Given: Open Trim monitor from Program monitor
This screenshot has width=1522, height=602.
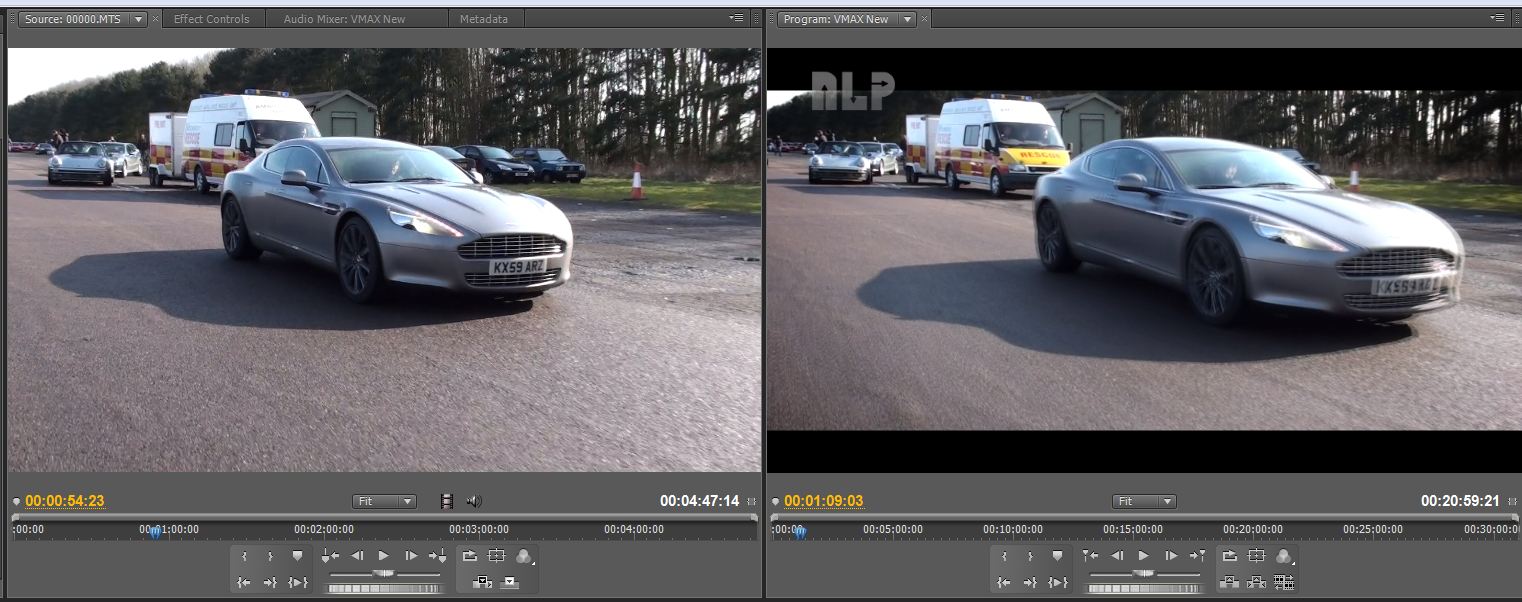Looking at the screenshot, I should click(x=1284, y=582).
